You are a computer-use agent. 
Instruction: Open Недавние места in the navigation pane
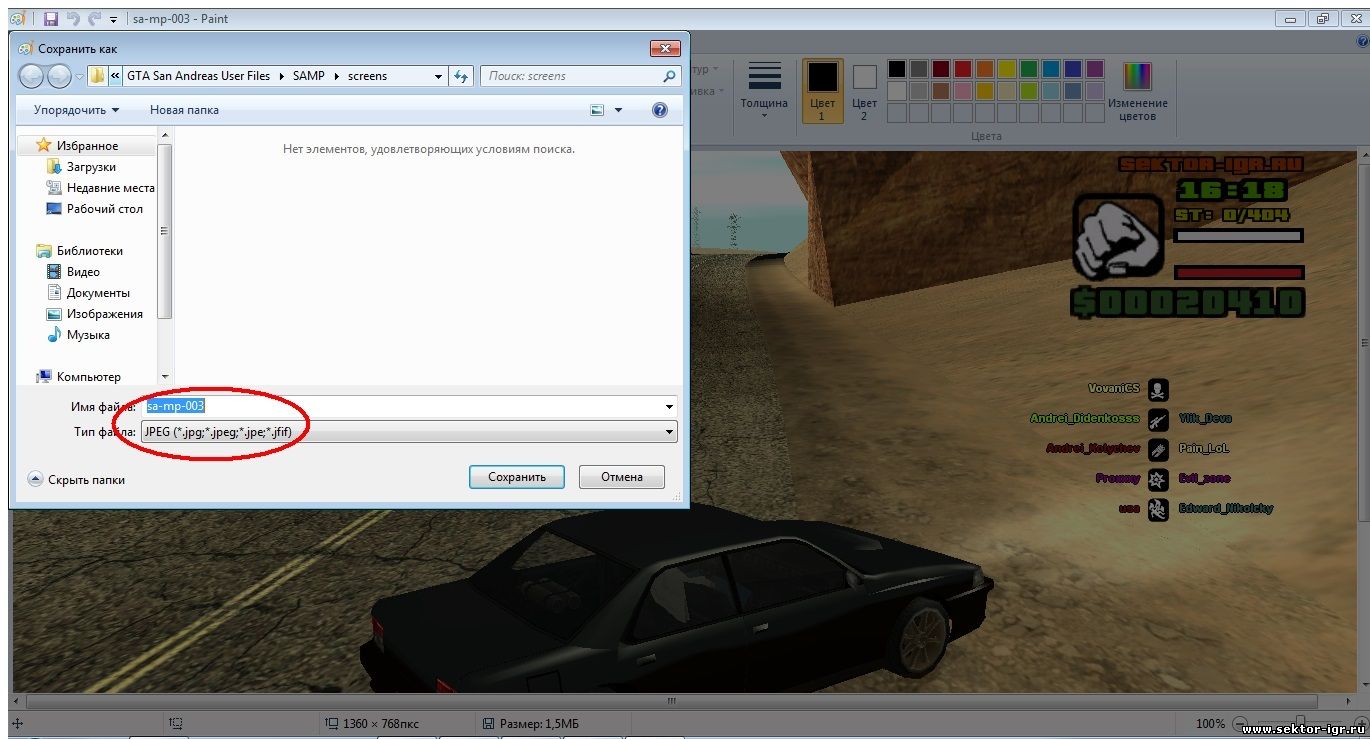(x=110, y=188)
